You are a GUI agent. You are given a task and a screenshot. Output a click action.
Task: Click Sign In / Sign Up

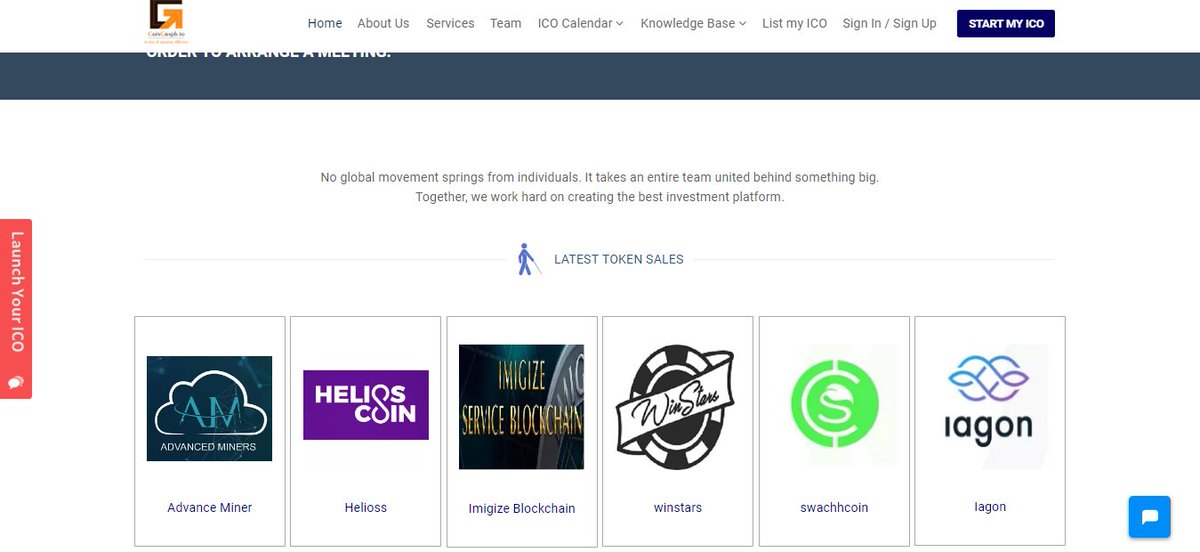point(890,23)
